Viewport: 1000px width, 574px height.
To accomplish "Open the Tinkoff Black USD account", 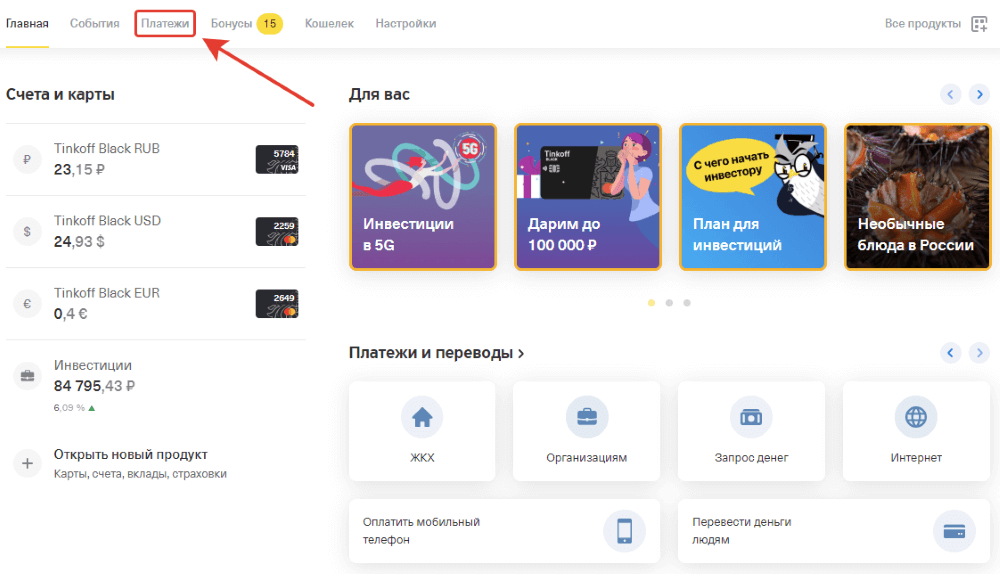I will click(x=156, y=232).
